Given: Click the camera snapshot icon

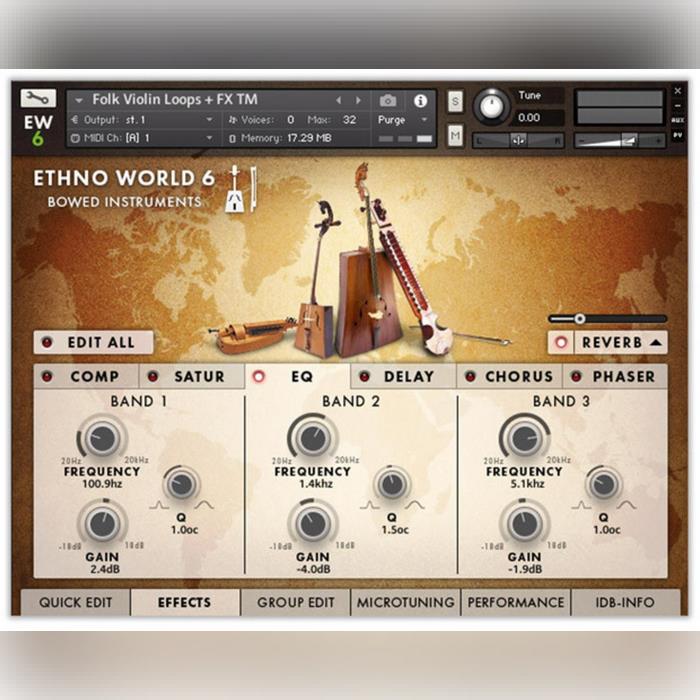Looking at the screenshot, I should click(388, 100).
